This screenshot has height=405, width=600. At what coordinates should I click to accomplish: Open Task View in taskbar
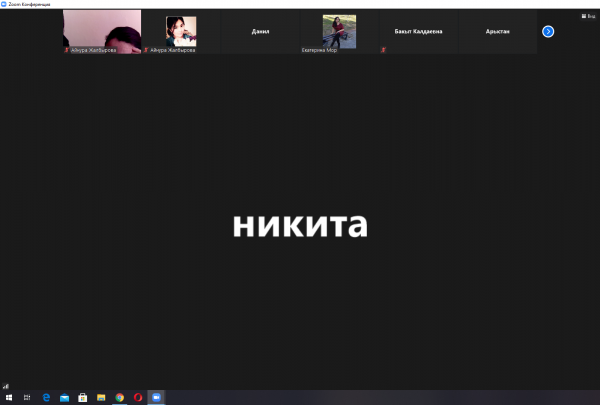[27, 397]
